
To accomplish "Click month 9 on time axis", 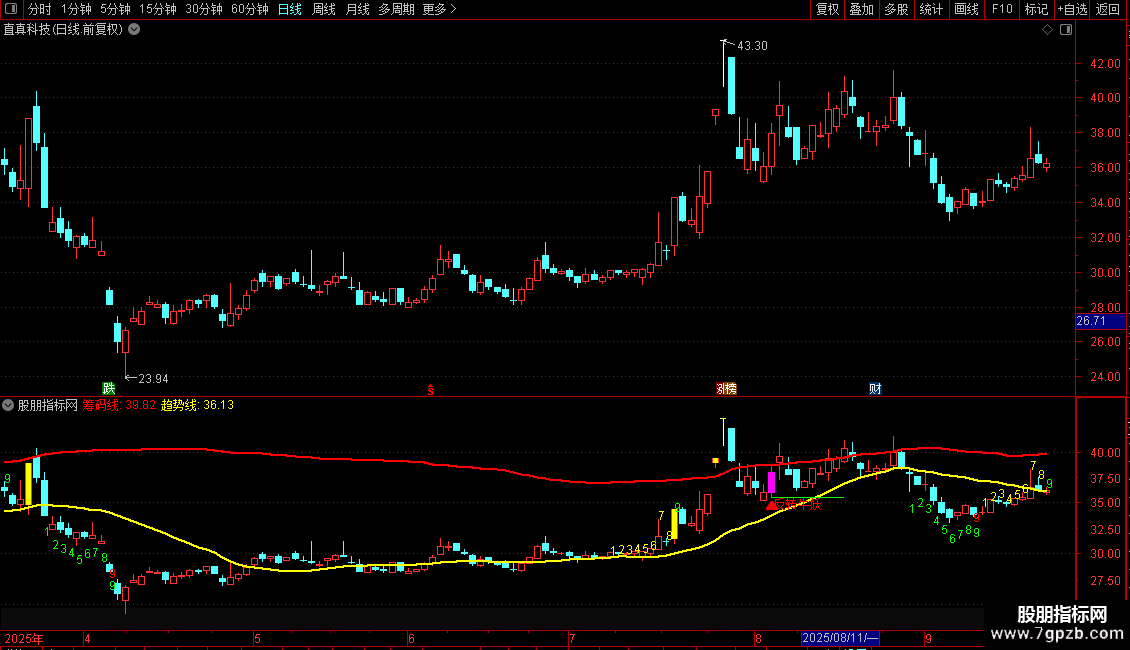I will [x=929, y=638].
